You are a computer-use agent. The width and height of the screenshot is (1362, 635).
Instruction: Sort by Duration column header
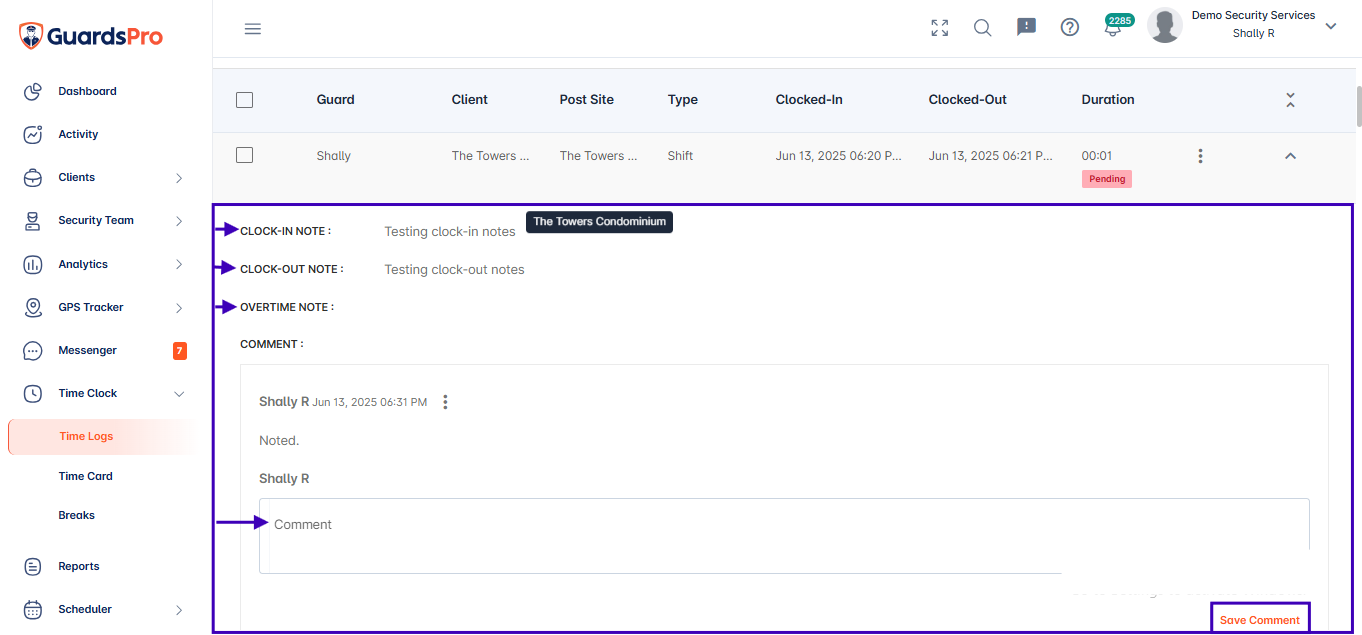1108,100
